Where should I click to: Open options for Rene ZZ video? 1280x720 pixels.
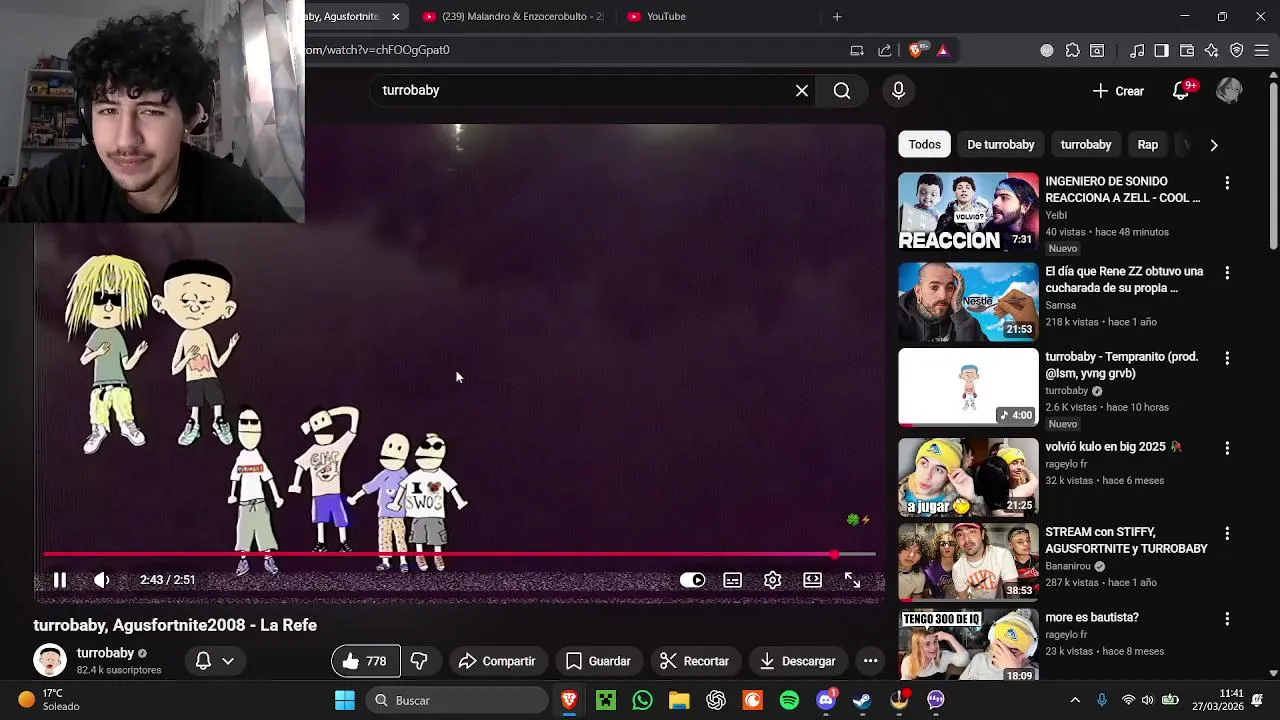[x=1227, y=273]
